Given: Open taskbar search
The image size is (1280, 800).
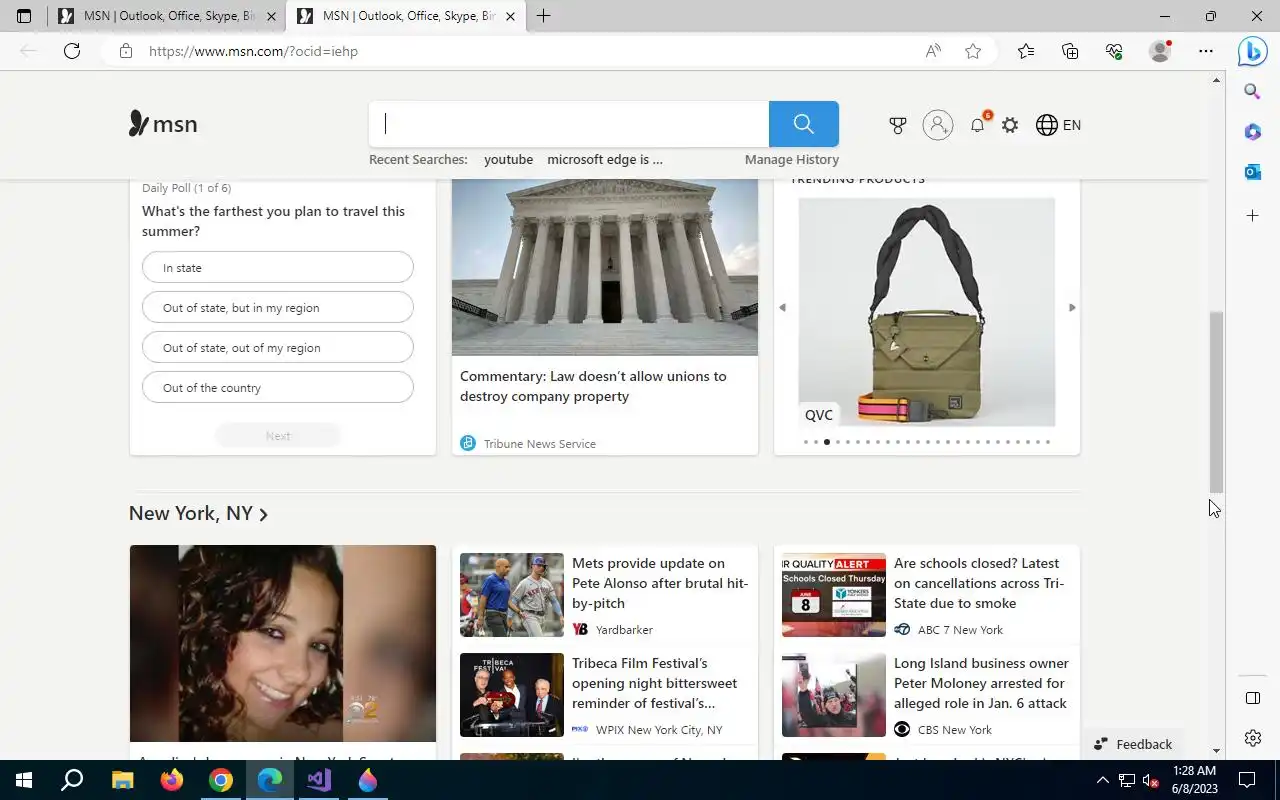Looking at the screenshot, I should tap(72, 780).
